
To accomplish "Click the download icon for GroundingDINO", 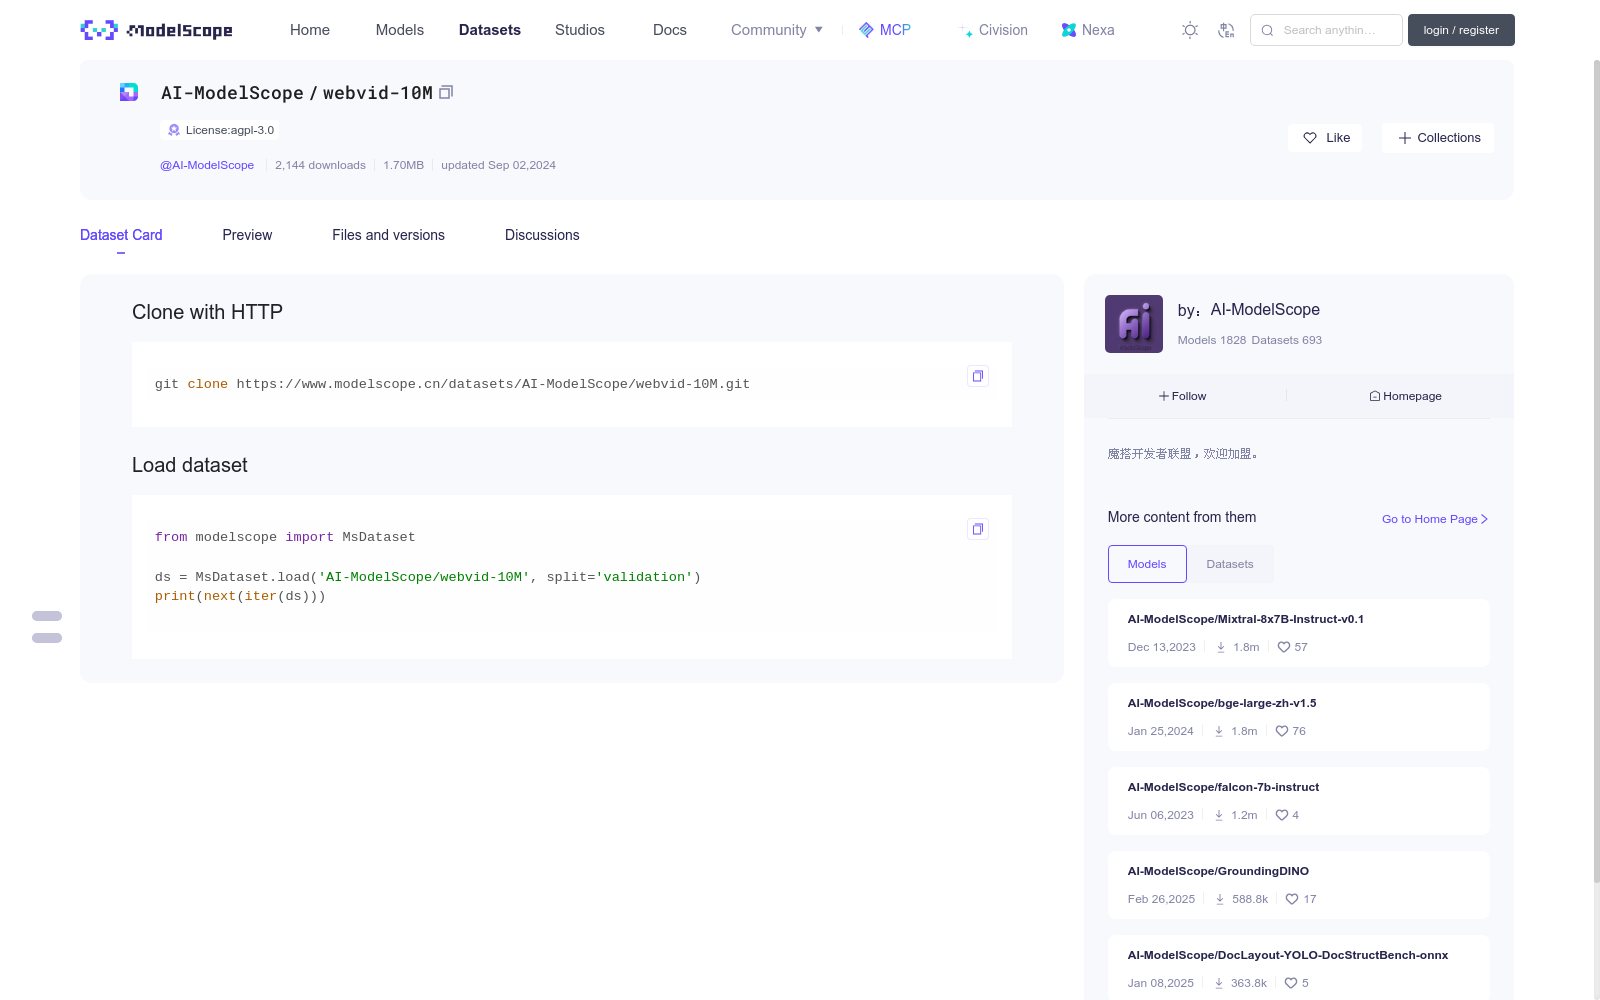I will coord(1220,899).
